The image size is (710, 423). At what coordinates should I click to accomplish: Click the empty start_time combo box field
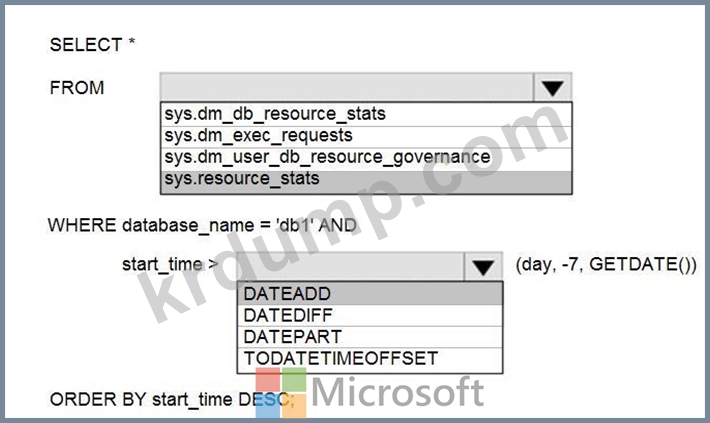pos(350,266)
